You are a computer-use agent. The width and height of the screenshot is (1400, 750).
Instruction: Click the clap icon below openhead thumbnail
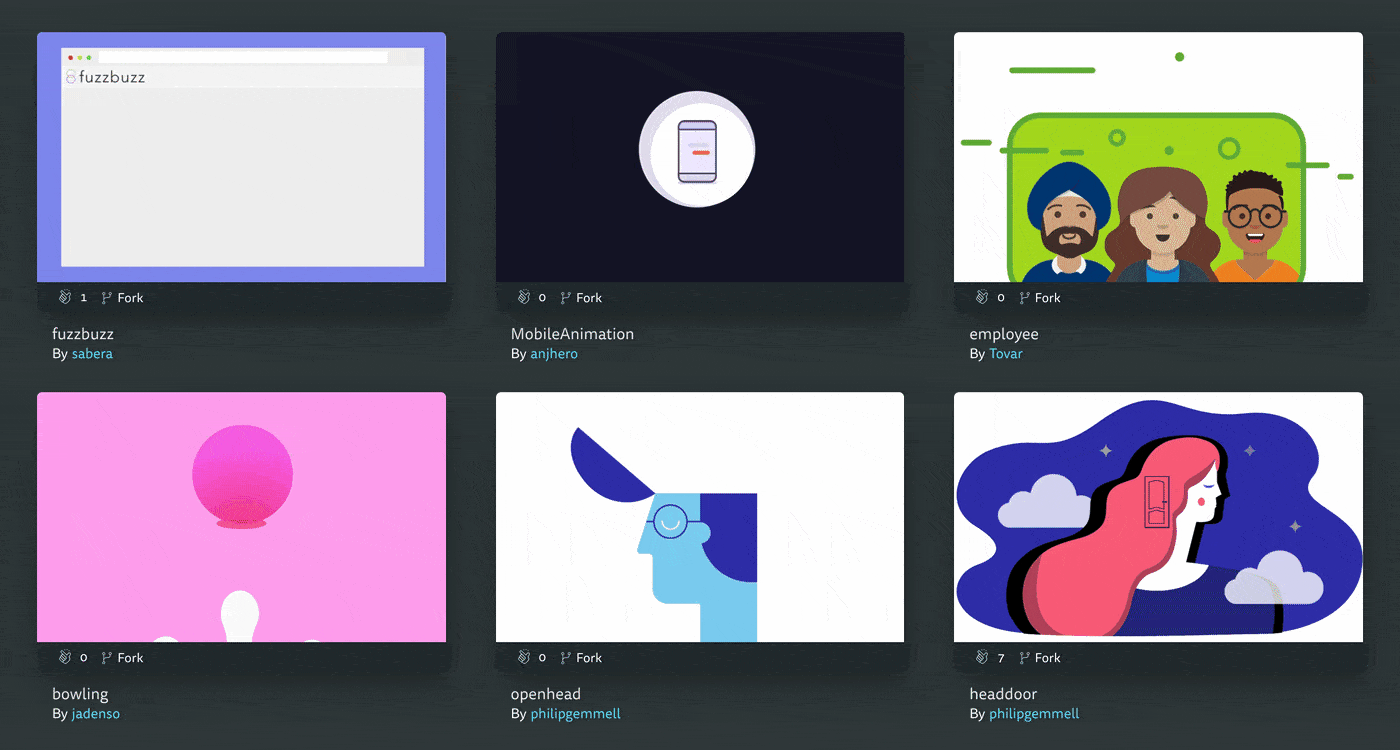(523, 658)
